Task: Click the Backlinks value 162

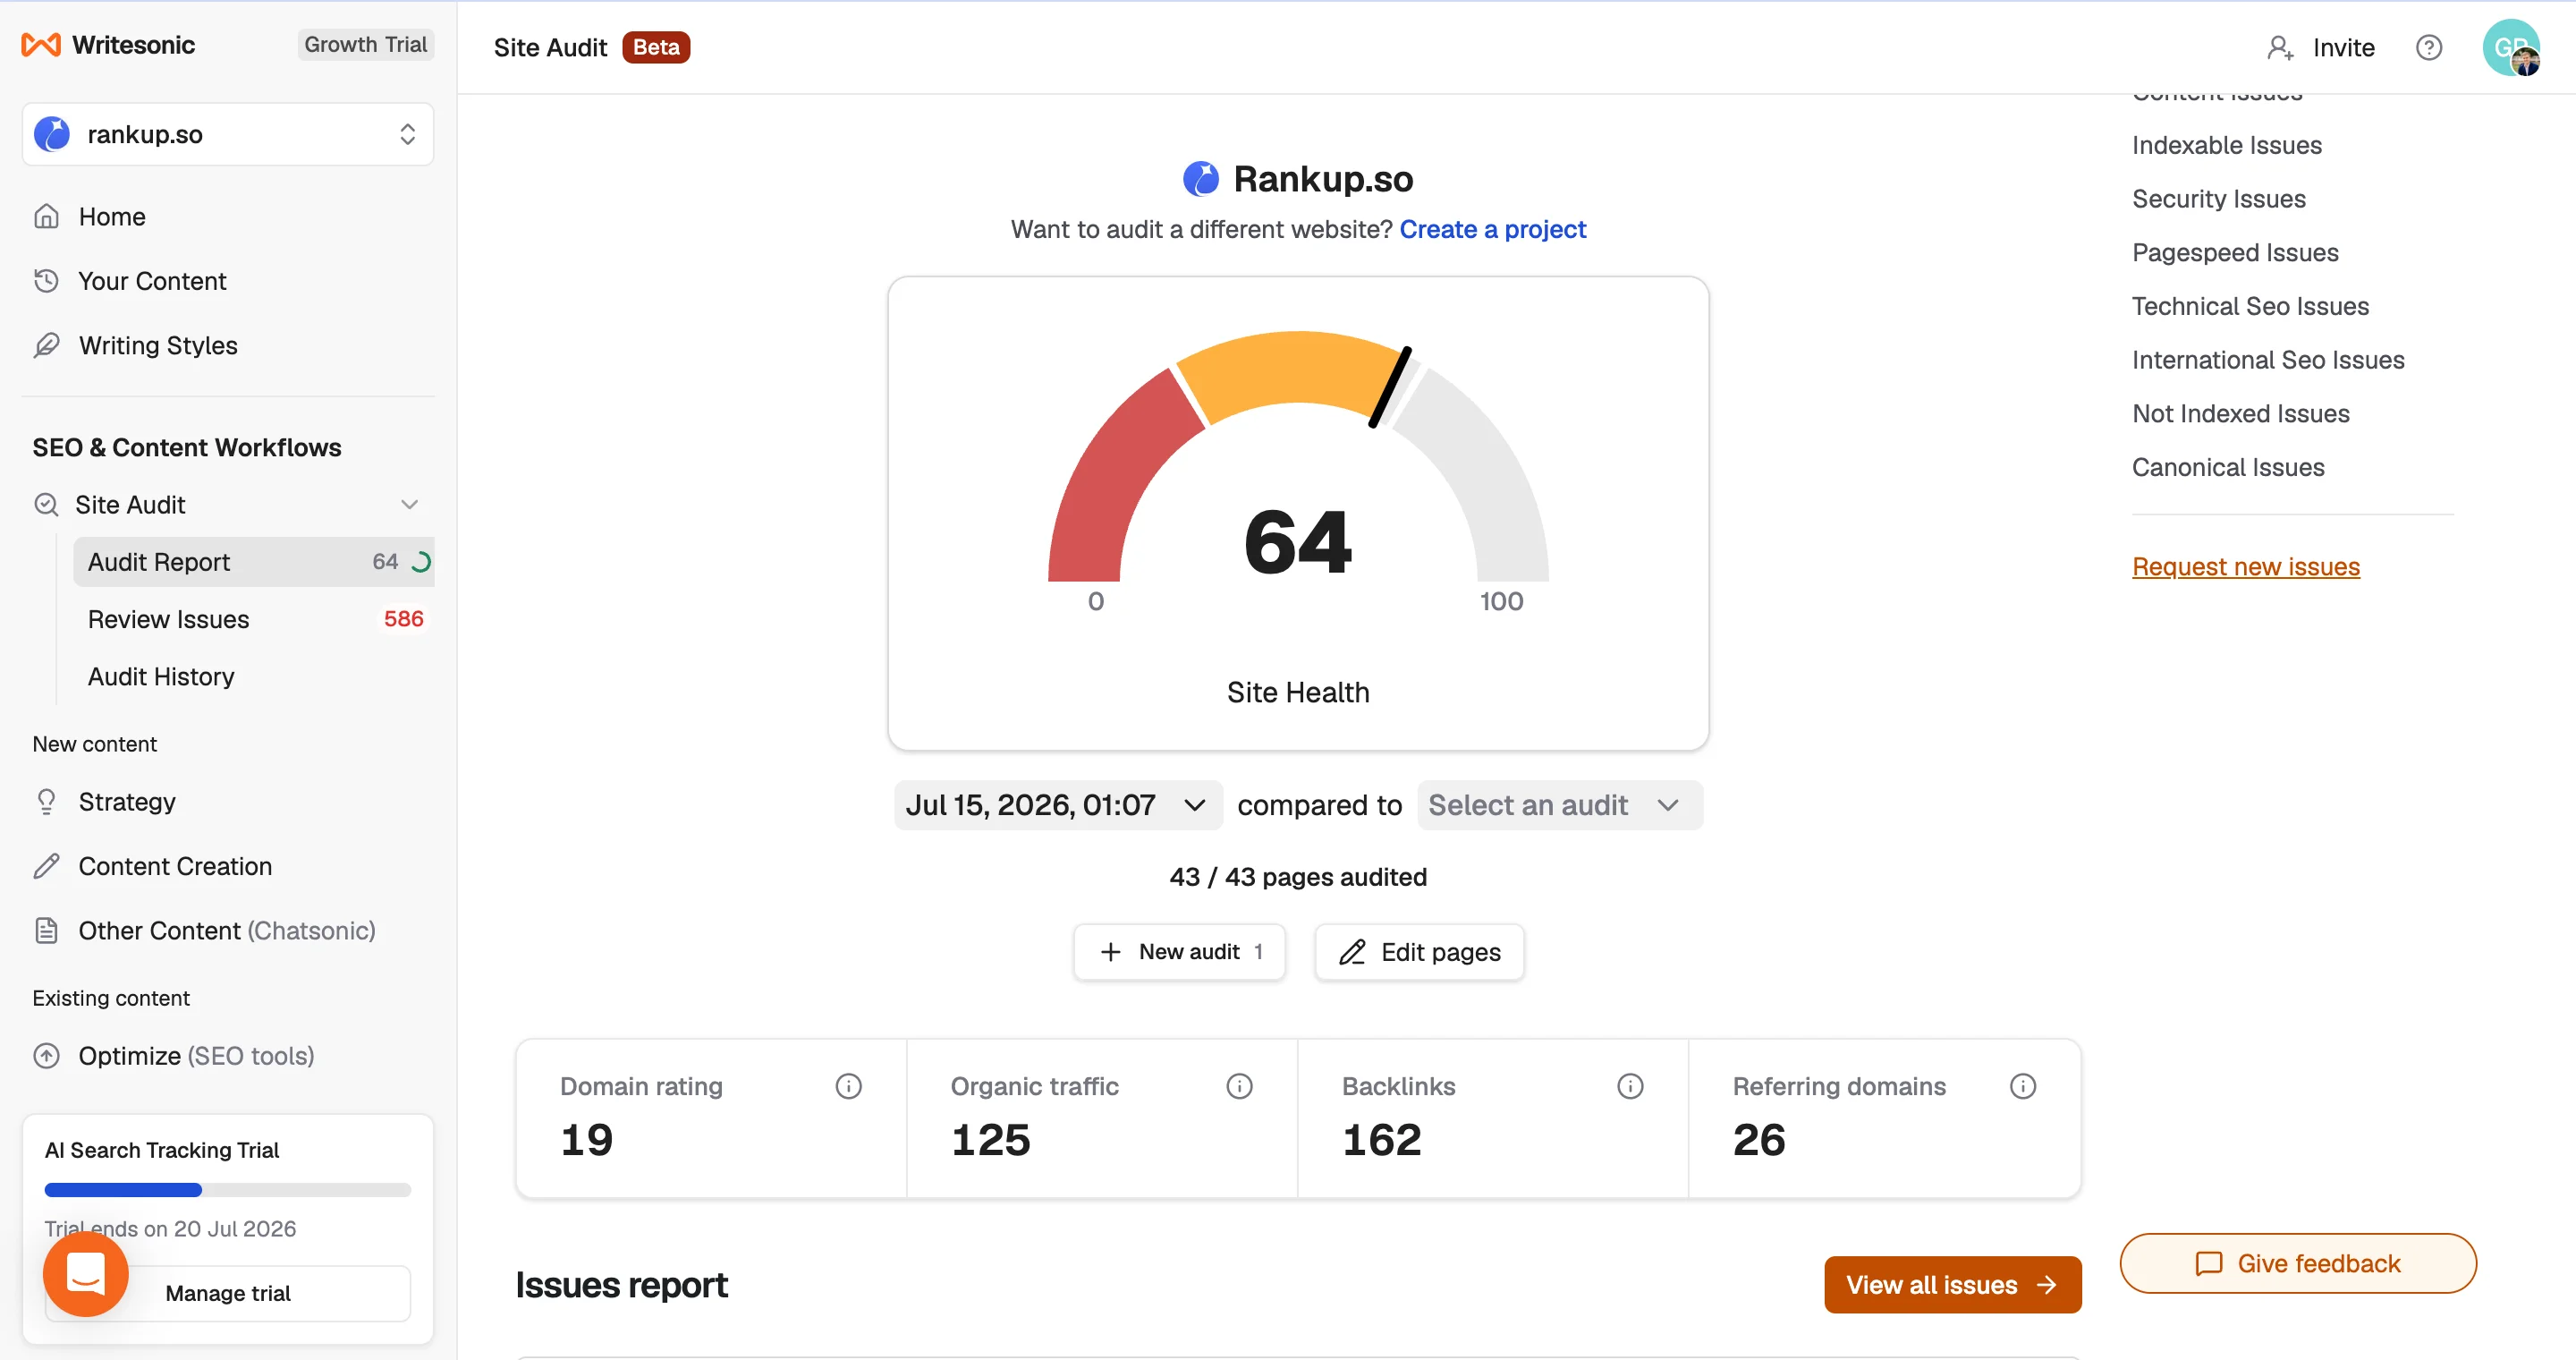Action: tap(1381, 1140)
